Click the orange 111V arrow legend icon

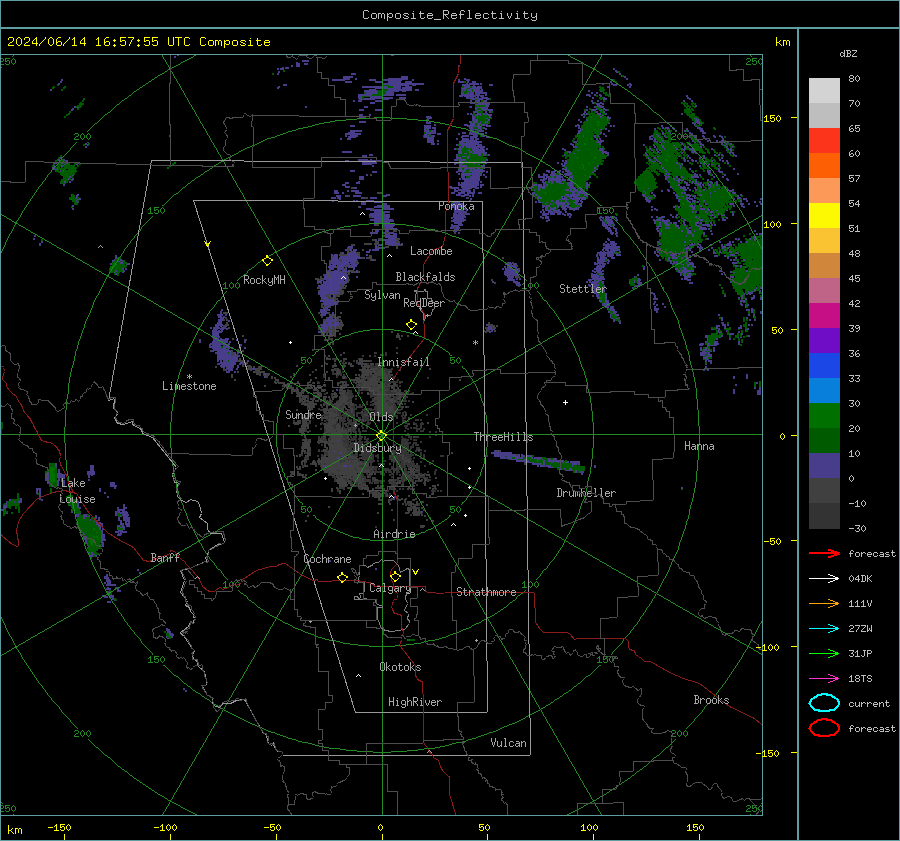tap(824, 603)
